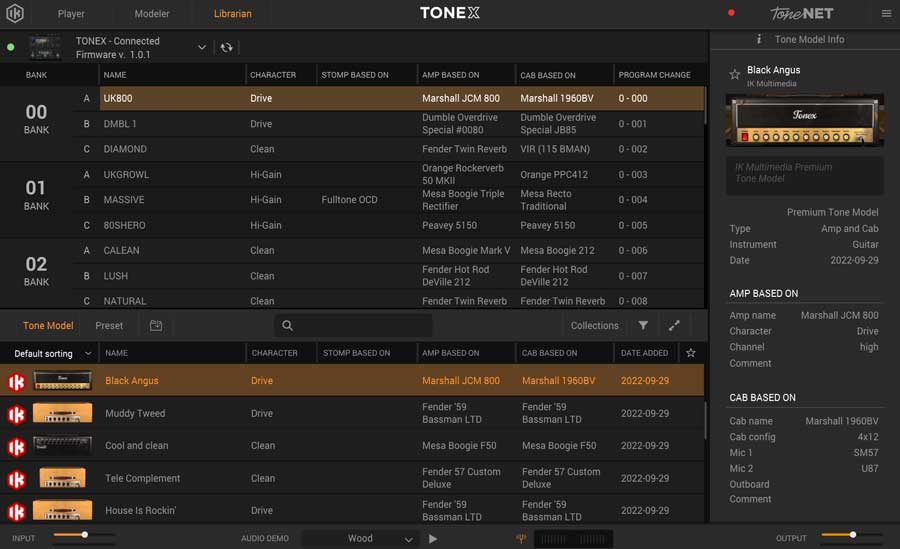Open the Librarian tab

pyautogui.click(x=232, y=14)
